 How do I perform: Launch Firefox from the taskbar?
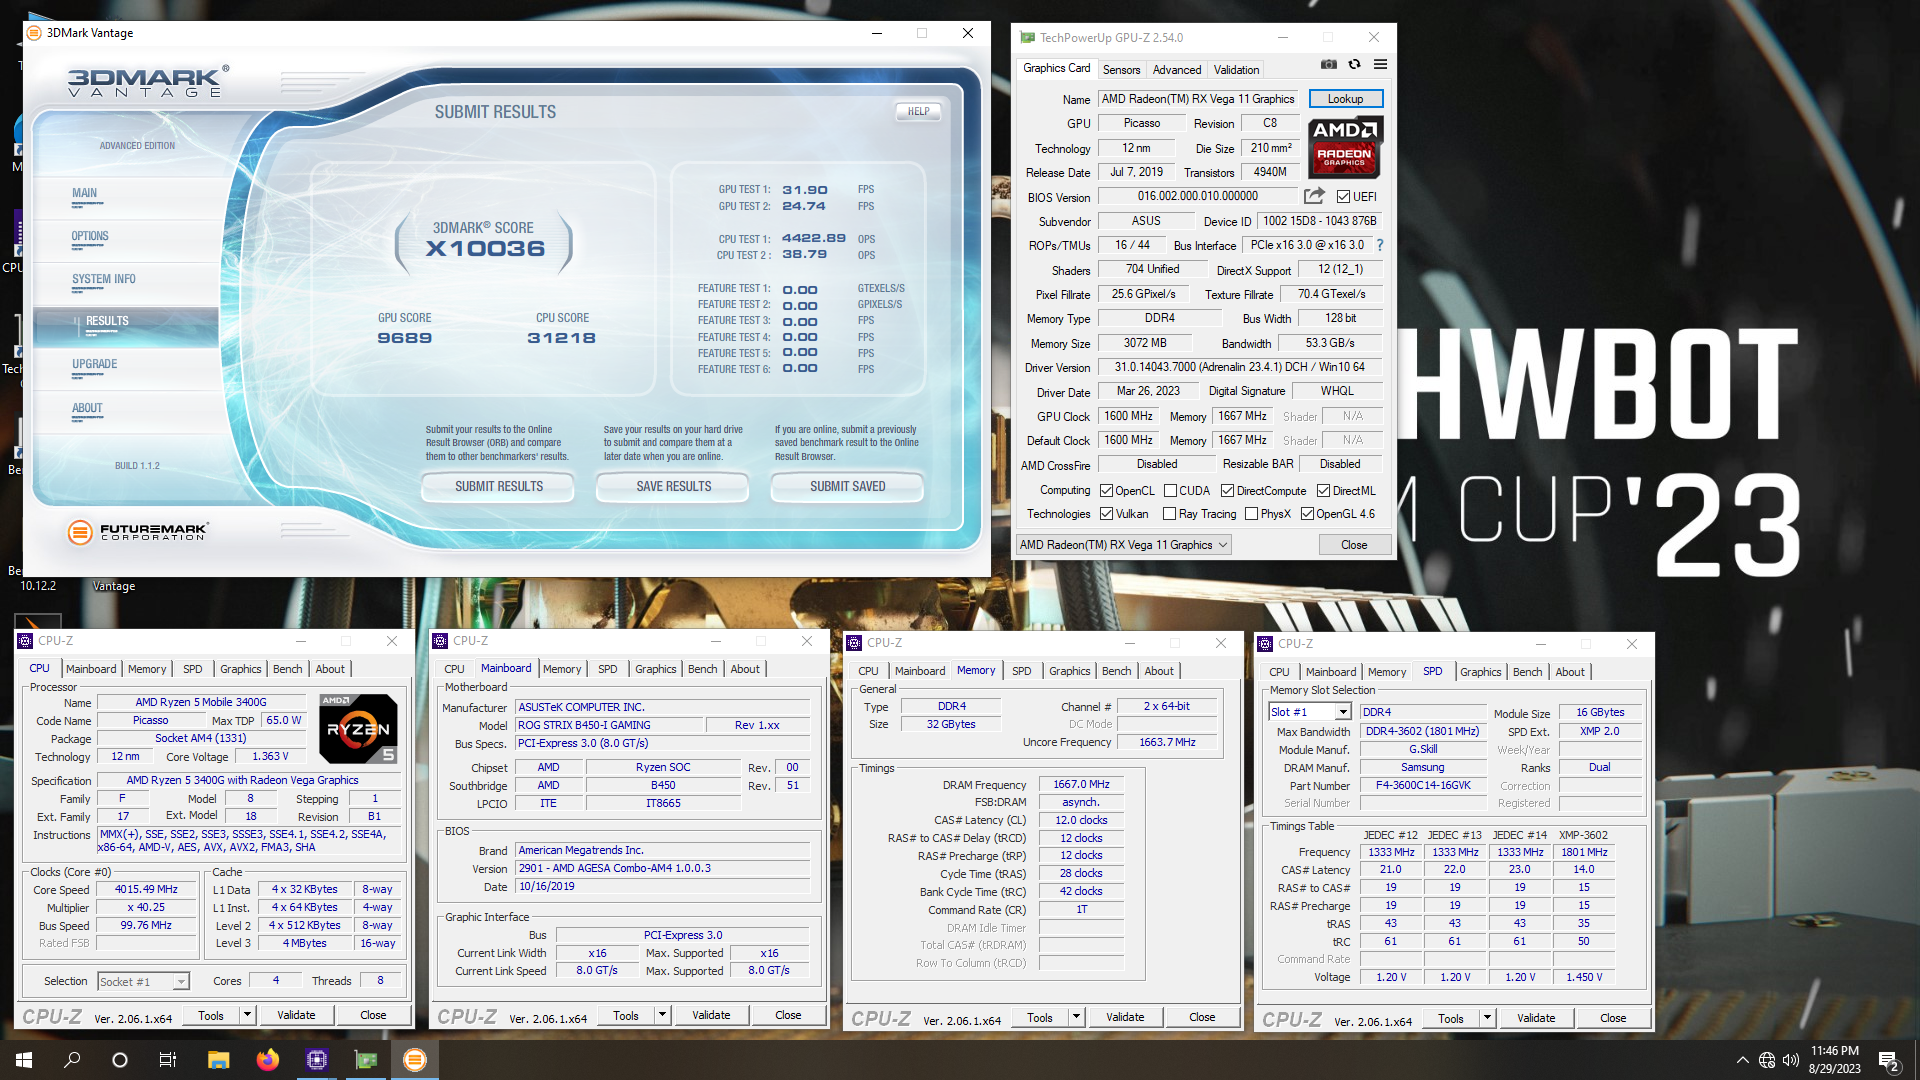coord(267,1060)
